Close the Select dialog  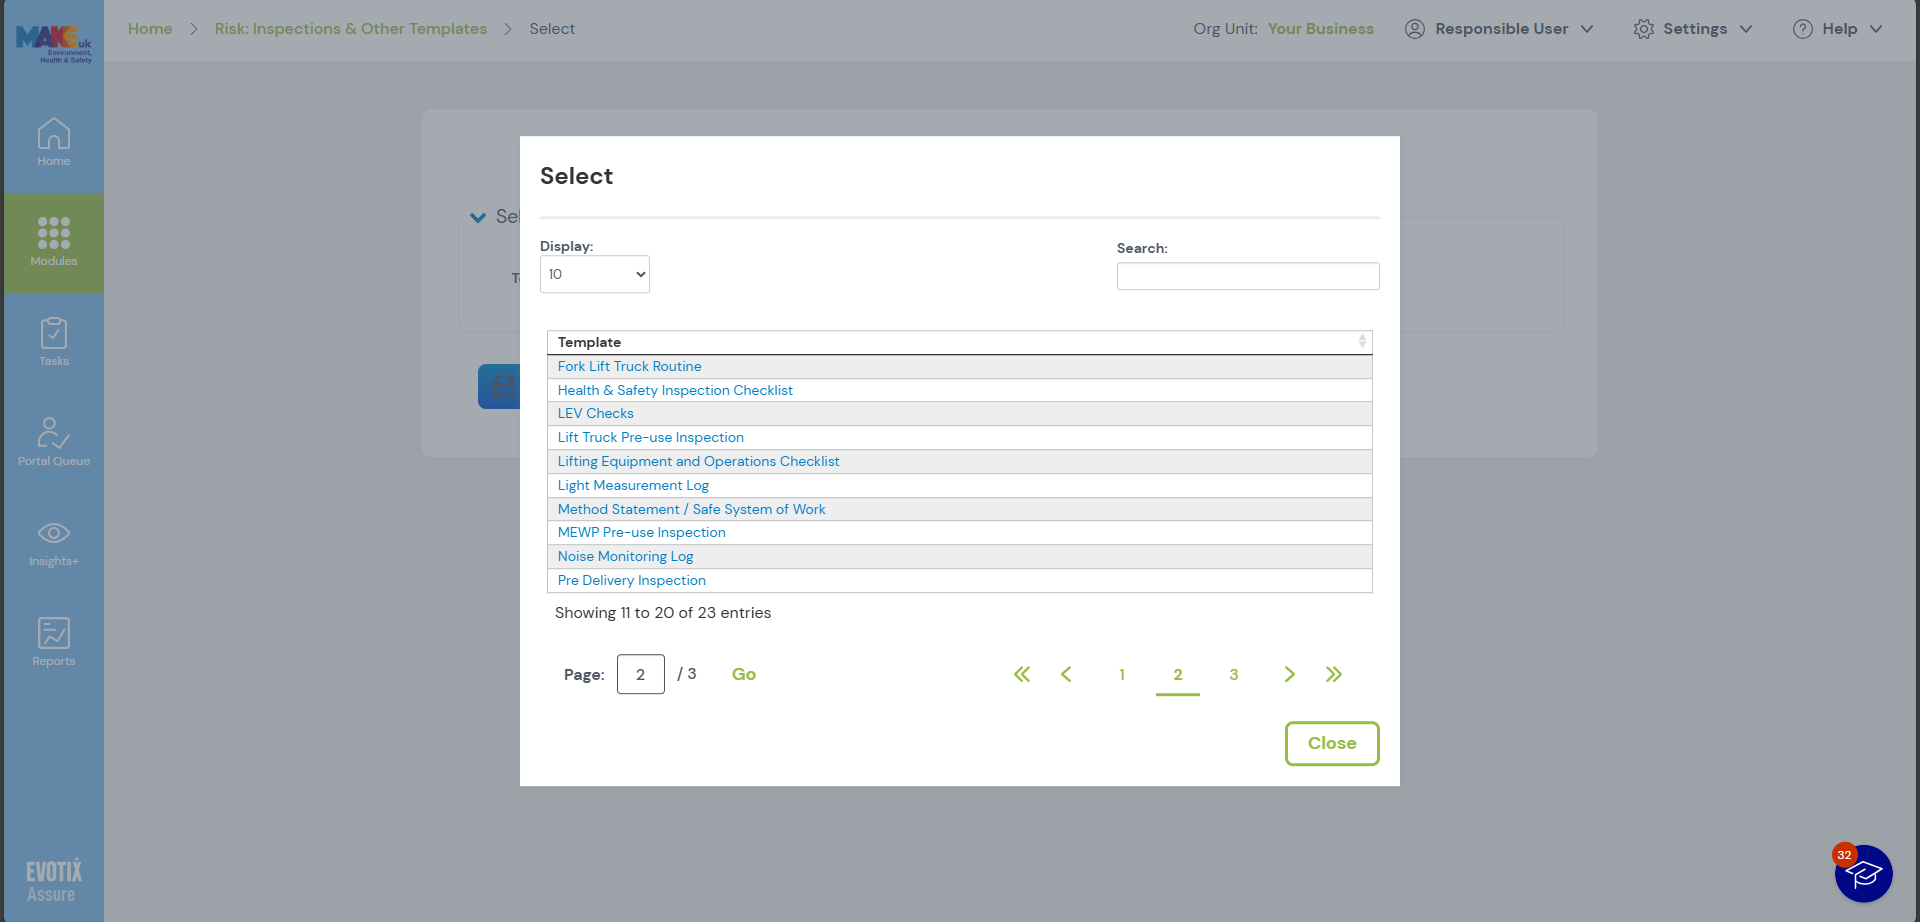coord(1332,743)
